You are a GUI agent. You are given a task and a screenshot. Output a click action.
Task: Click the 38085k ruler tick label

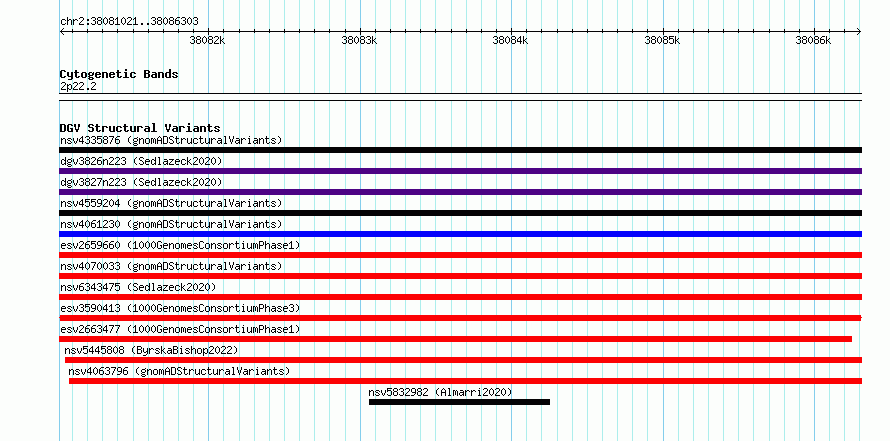[x=662, y=40]
